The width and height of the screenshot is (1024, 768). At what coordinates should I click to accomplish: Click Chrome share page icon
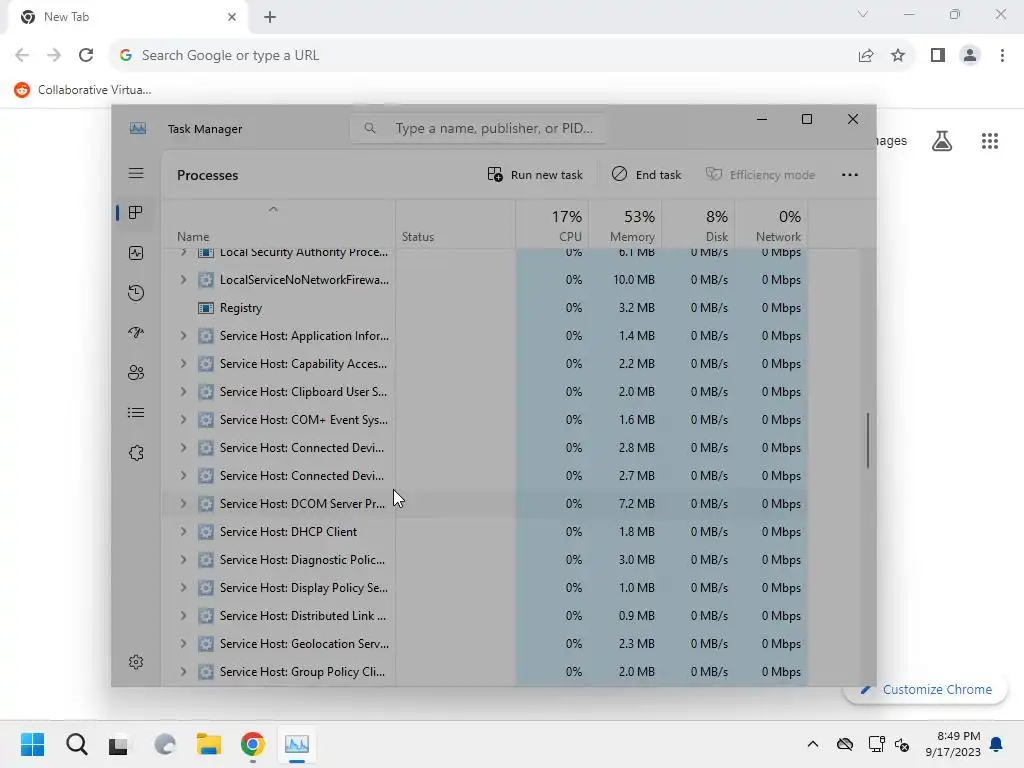pos(866,56)
